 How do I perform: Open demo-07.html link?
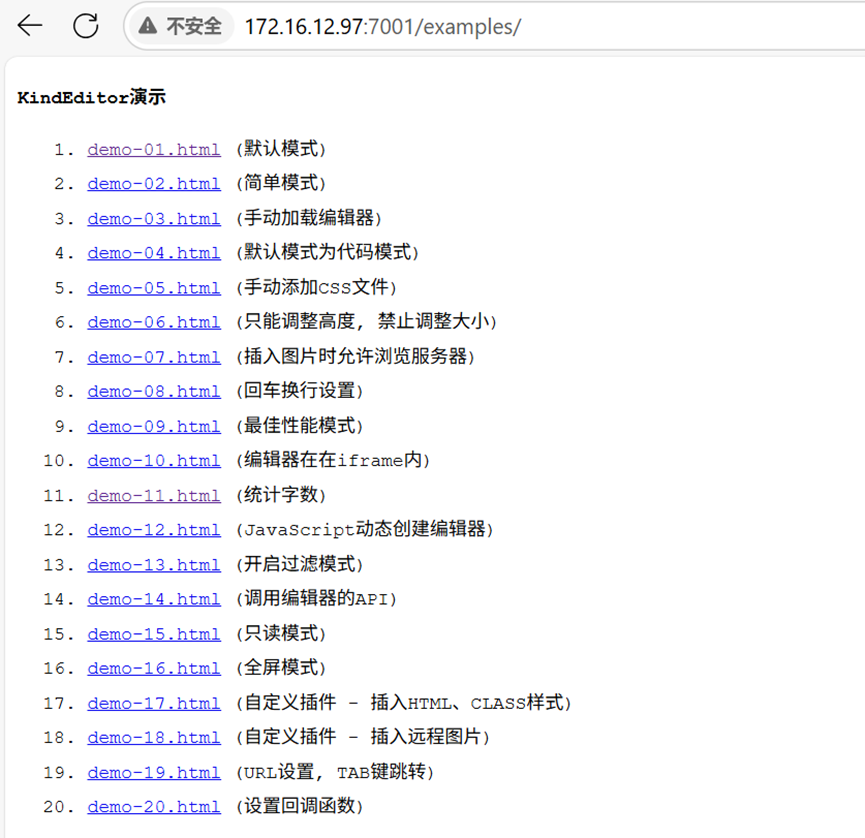[154, 357]
